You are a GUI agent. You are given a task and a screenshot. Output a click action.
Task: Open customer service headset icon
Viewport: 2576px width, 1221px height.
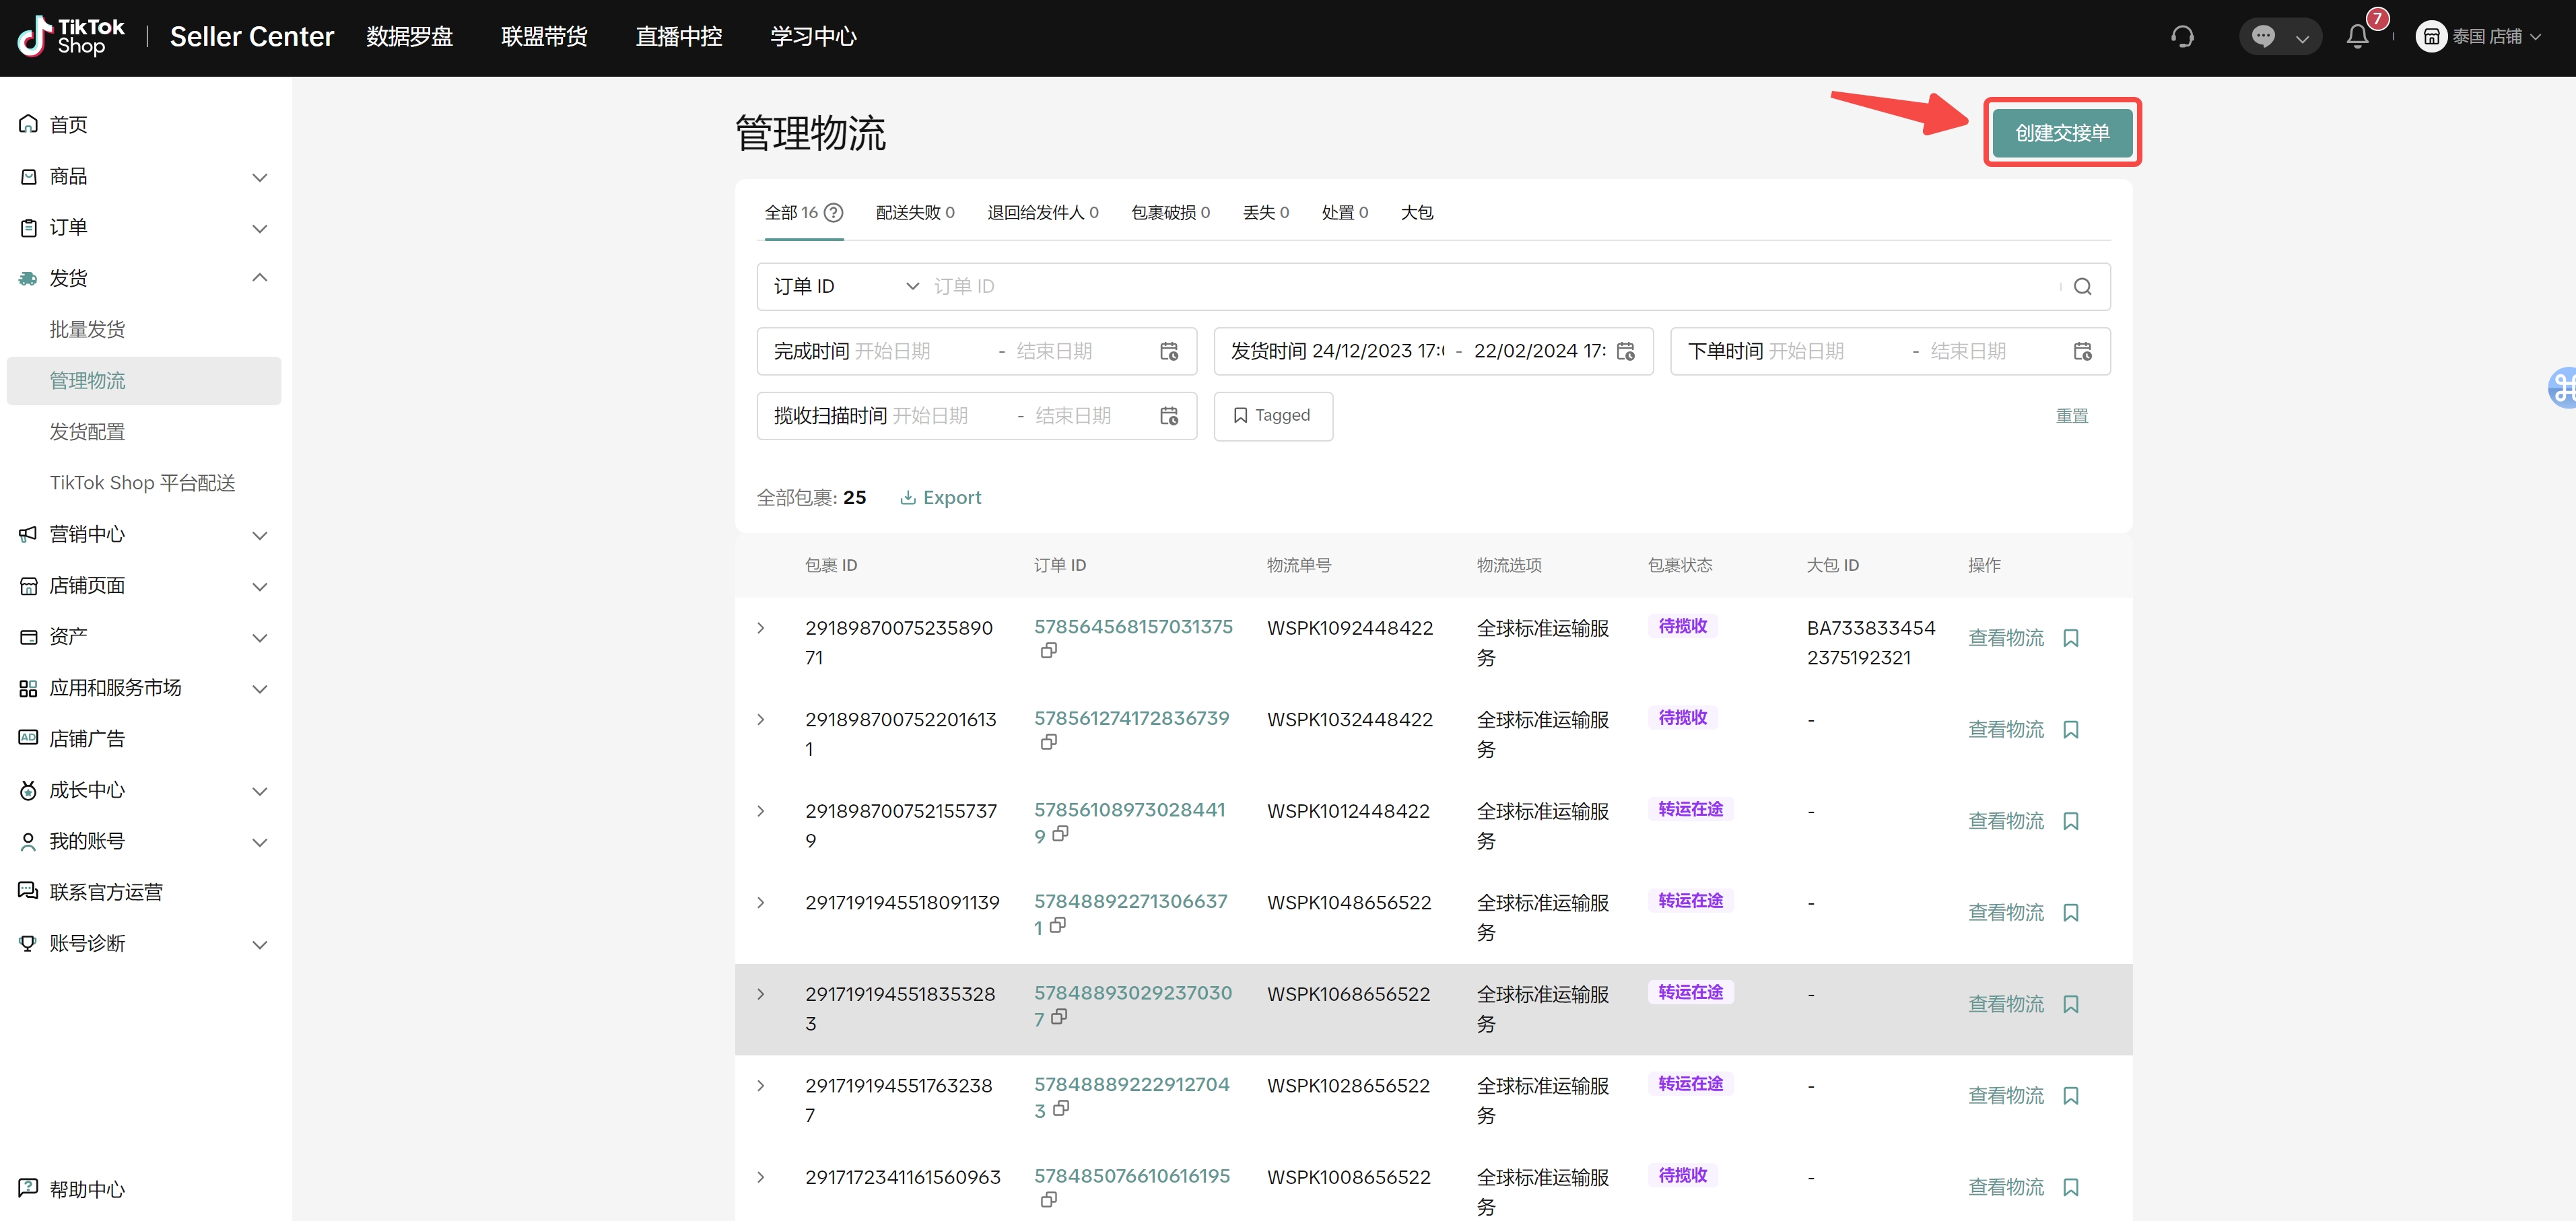[x=2182, y=37]
